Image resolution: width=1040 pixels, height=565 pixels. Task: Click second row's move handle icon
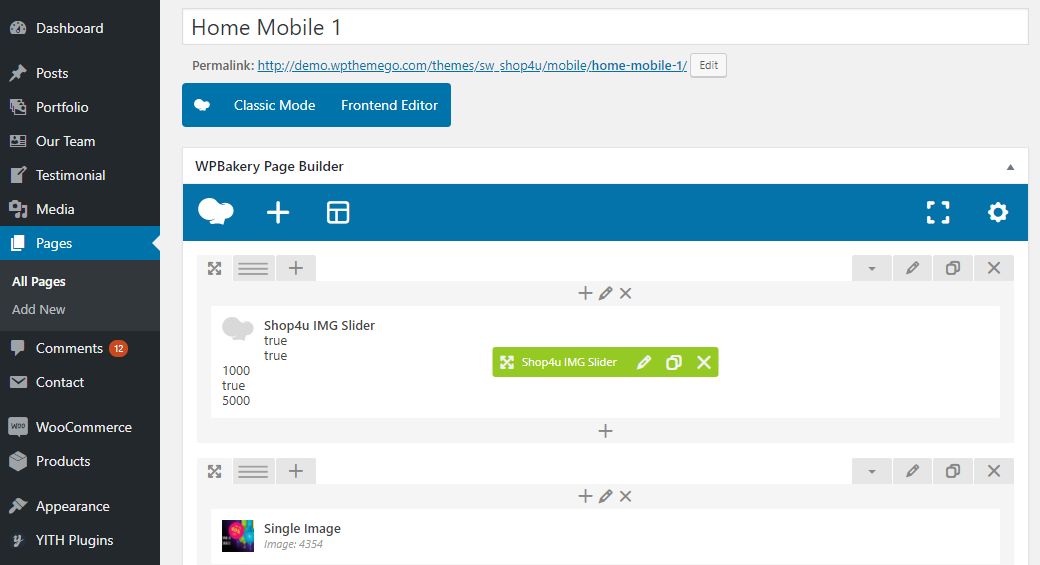pos(214,471)
